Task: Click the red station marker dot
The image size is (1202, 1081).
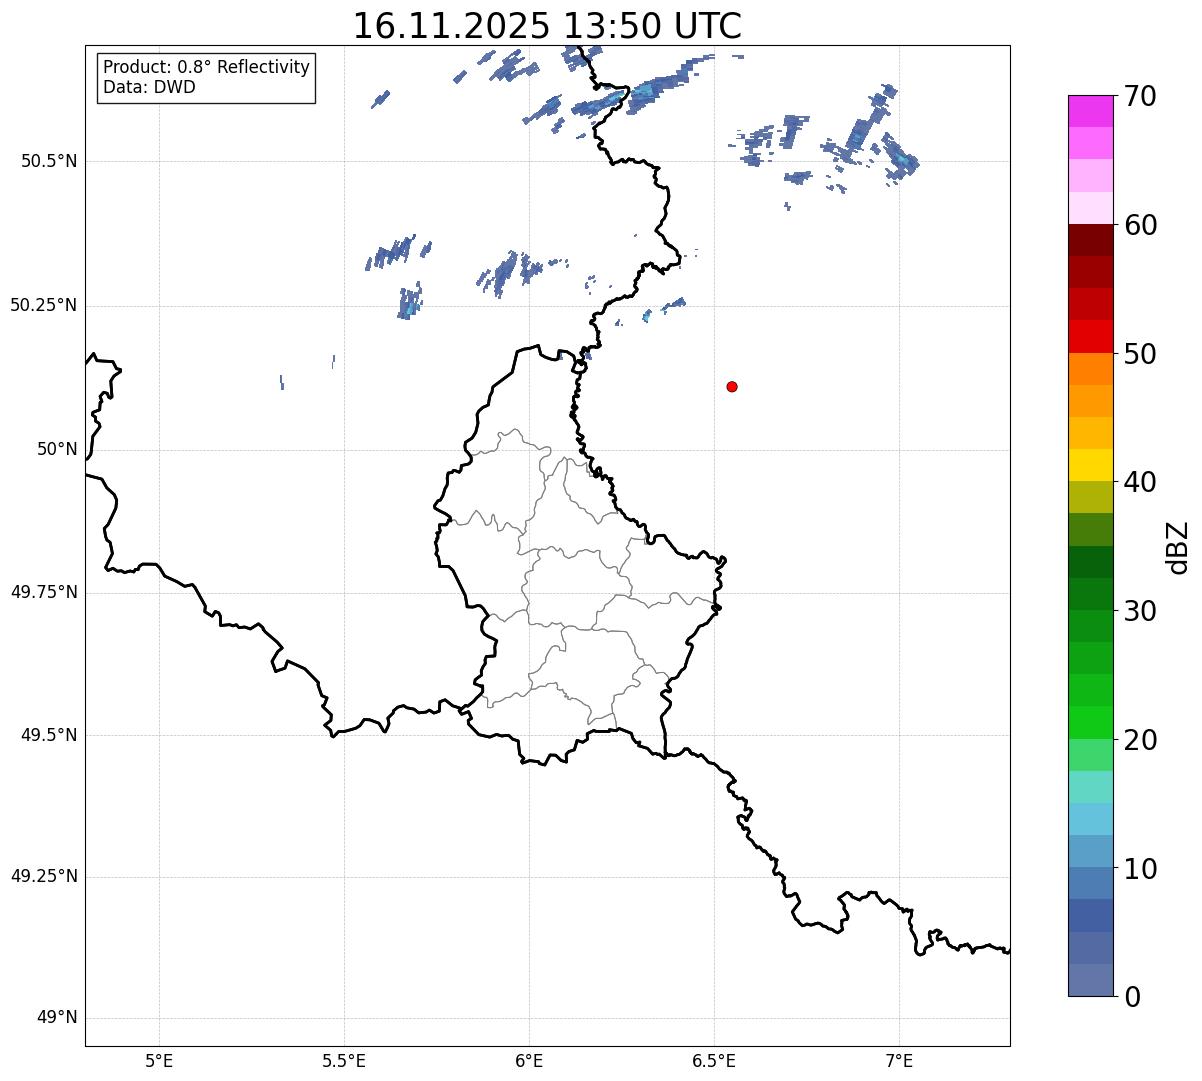Action: click(732, 386)
